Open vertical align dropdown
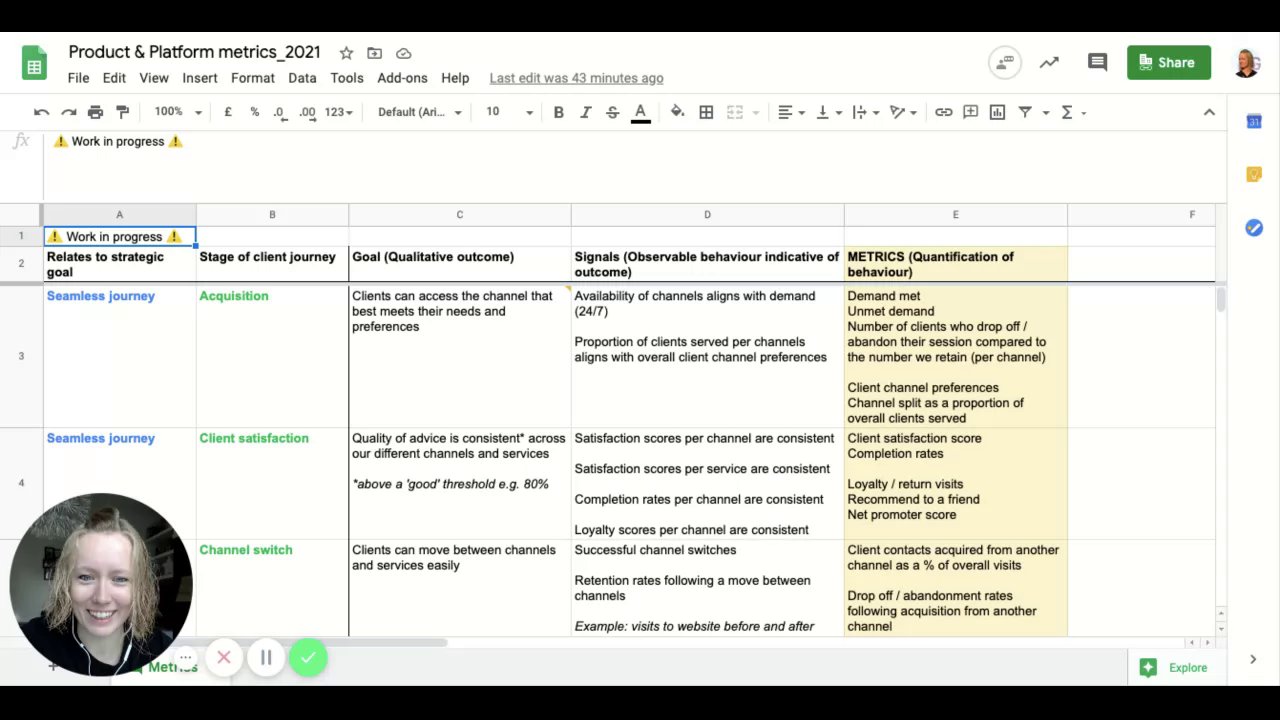Viewport: 1280px width, 720px height. (x=828, y=112)
